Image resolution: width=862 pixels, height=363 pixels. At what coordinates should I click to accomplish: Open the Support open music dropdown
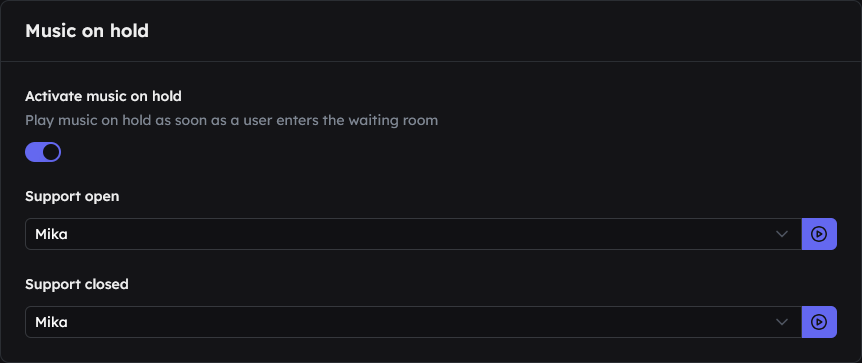coord(413,234)
